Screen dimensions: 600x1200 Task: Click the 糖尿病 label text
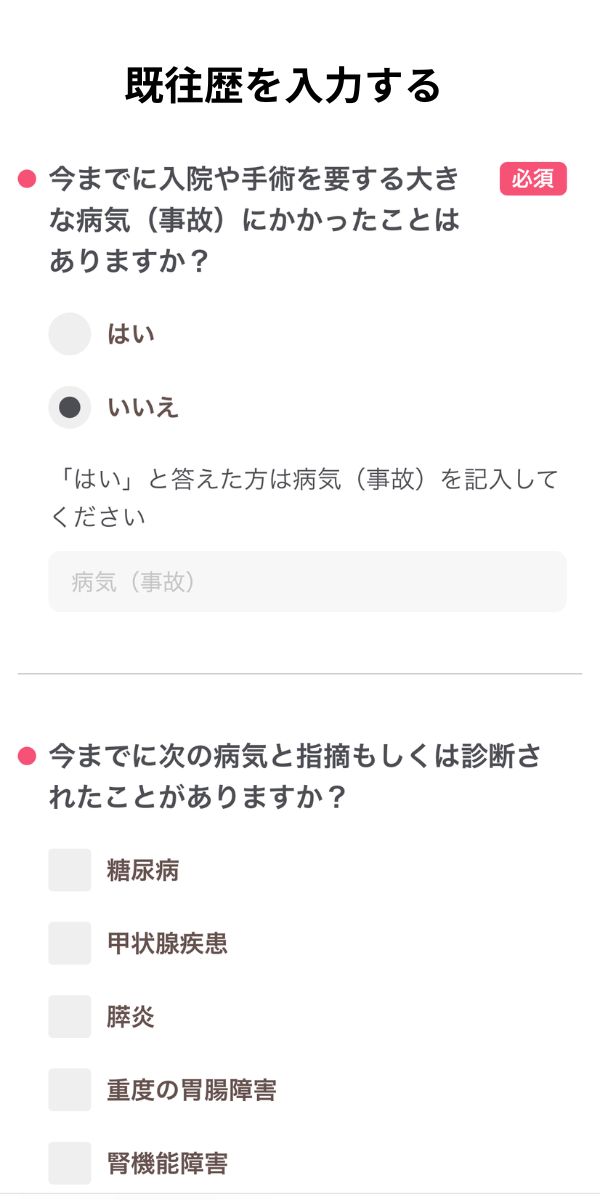[x=143, y=870]
